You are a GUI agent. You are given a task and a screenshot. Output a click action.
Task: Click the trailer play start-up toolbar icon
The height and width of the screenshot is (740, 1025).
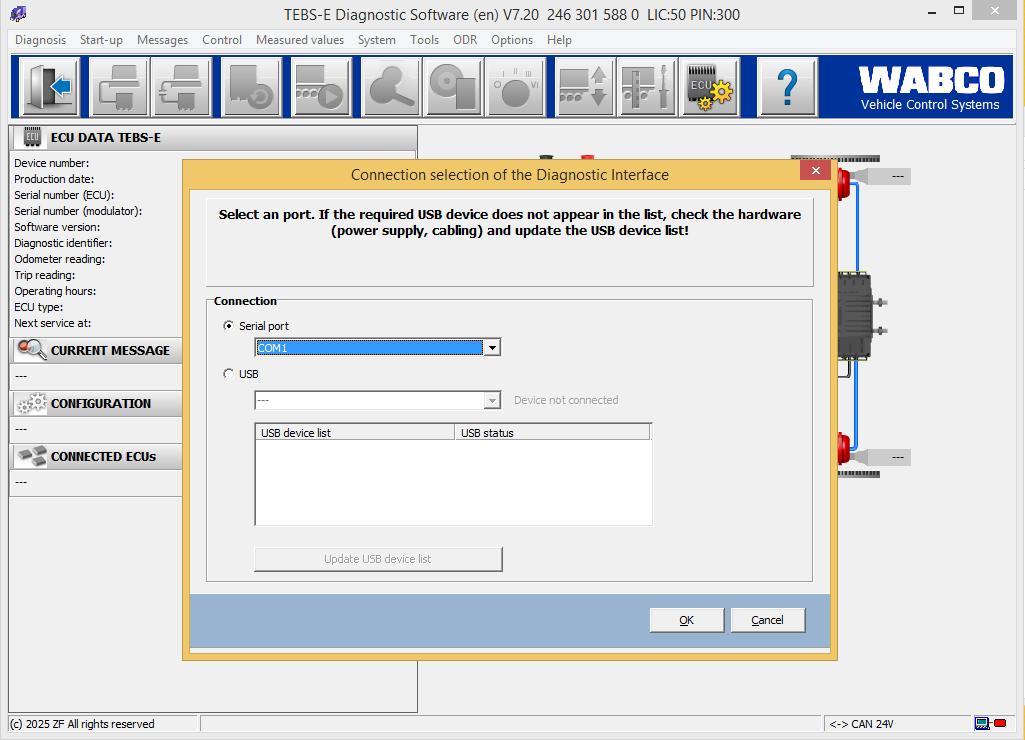(320, 87)
